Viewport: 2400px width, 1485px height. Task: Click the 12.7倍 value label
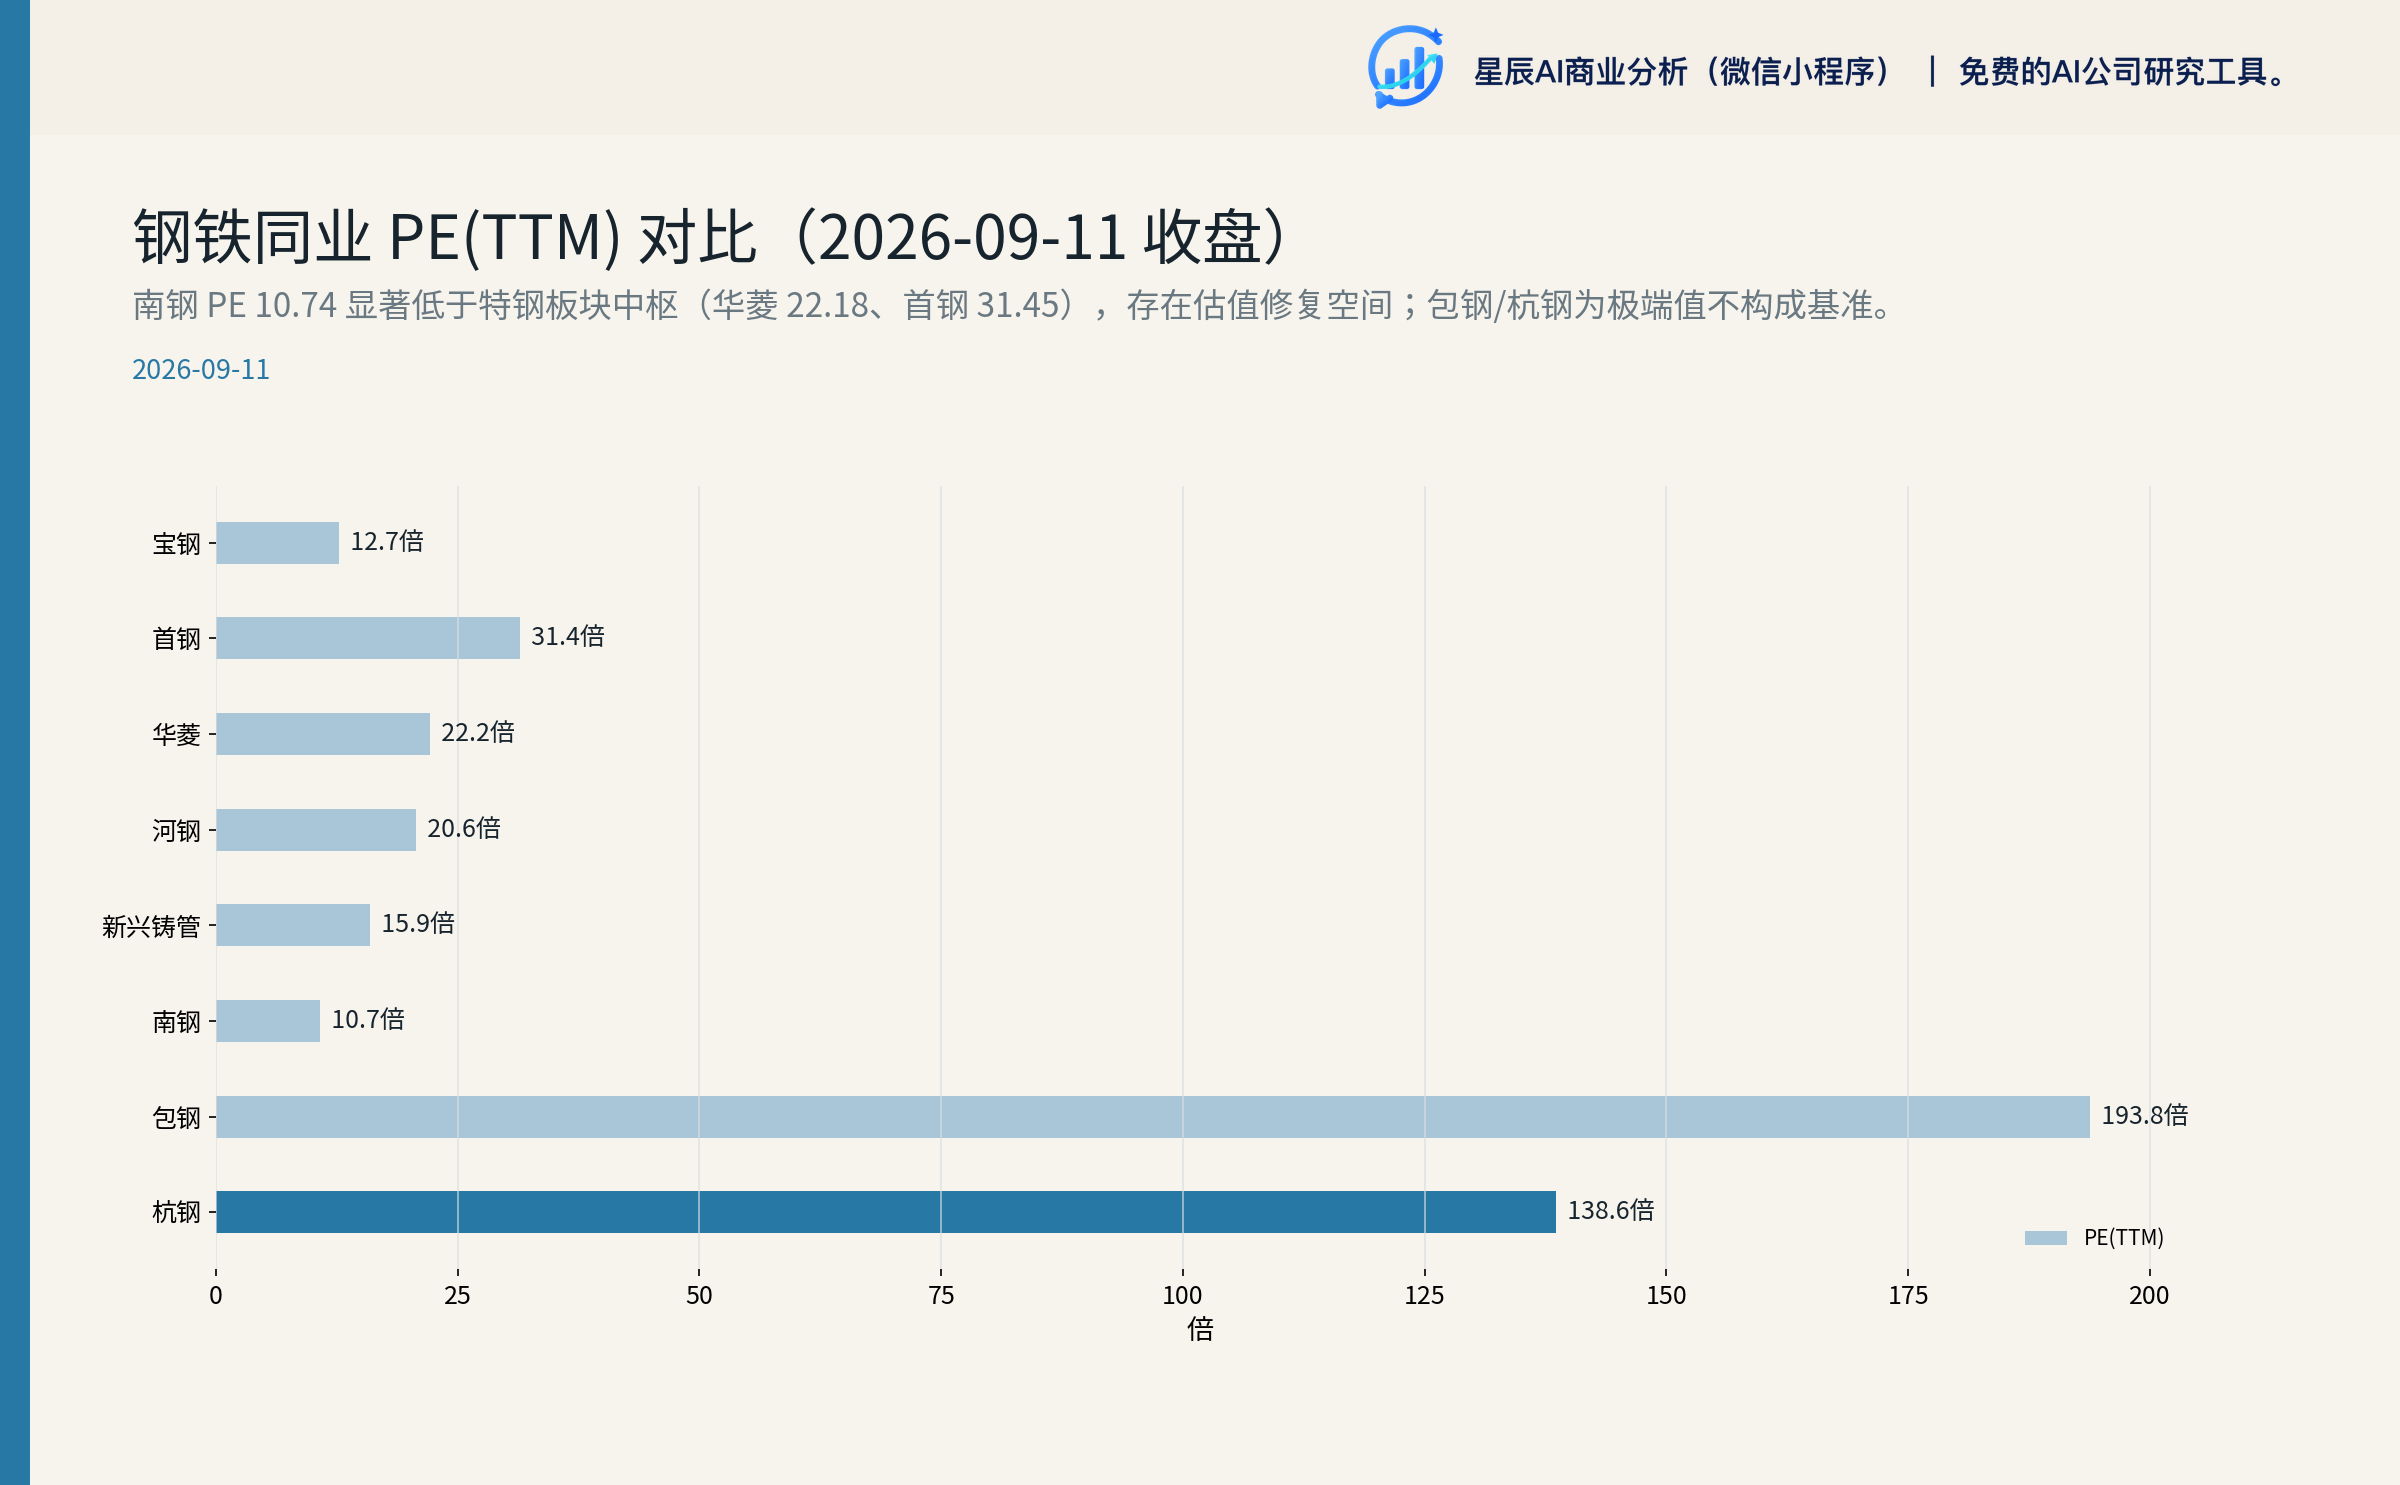(387, 542)
